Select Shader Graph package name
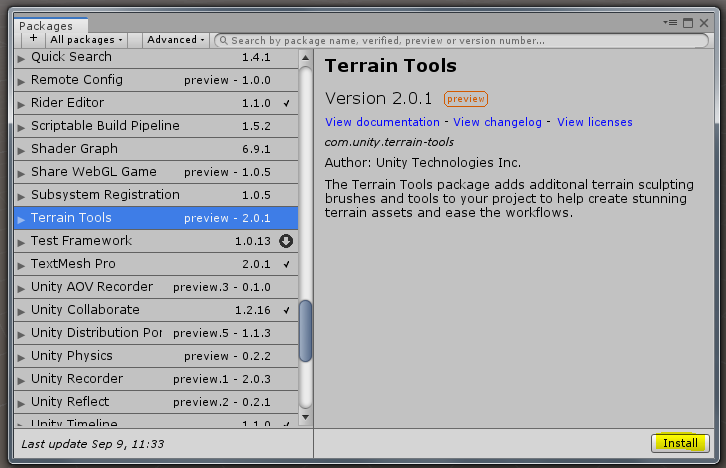 pyautogui.click(x=74, y=149)
